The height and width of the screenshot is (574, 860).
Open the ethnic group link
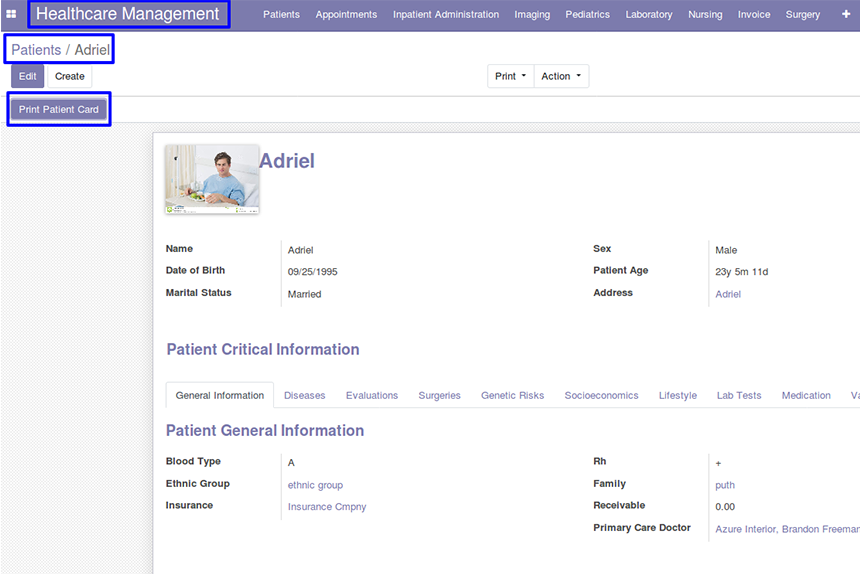(x=315, y=485)
